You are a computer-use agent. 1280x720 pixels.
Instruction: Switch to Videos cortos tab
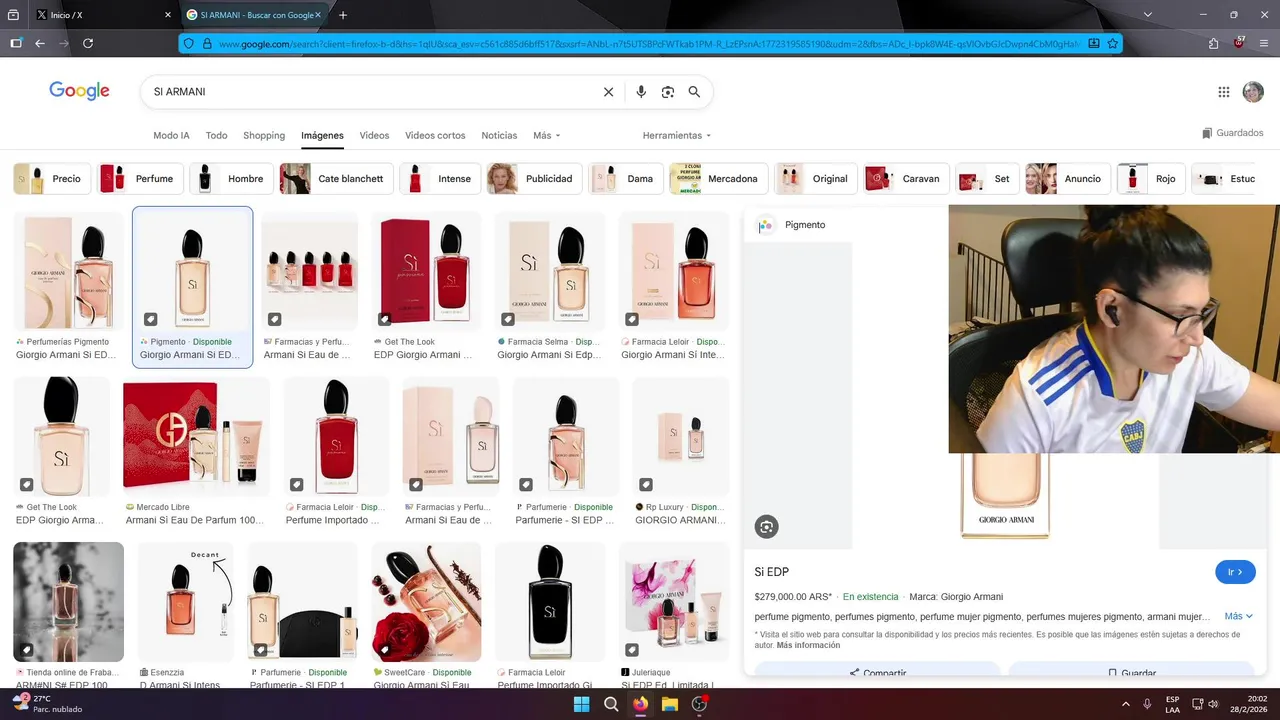(x=435, y=136)
